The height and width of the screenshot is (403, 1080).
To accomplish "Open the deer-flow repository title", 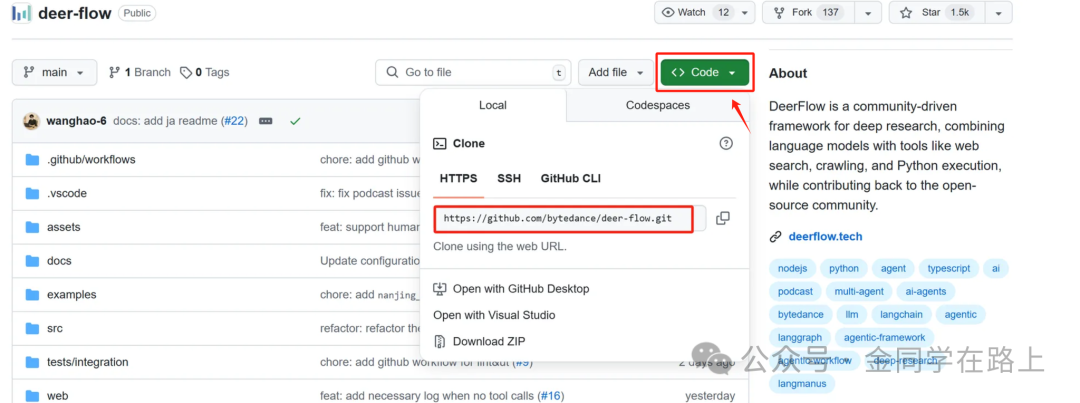I will pyautogui.click(x=74, y=13).
